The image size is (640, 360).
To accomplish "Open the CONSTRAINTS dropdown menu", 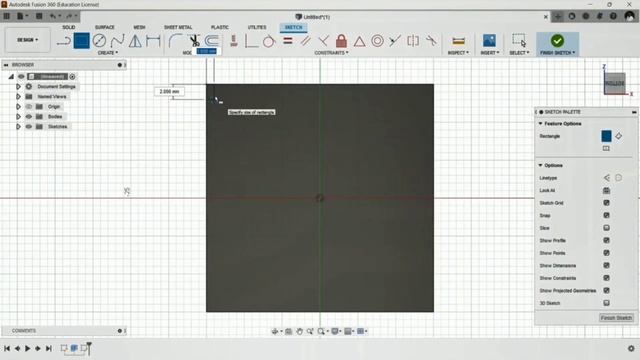I will coord(331,53).
